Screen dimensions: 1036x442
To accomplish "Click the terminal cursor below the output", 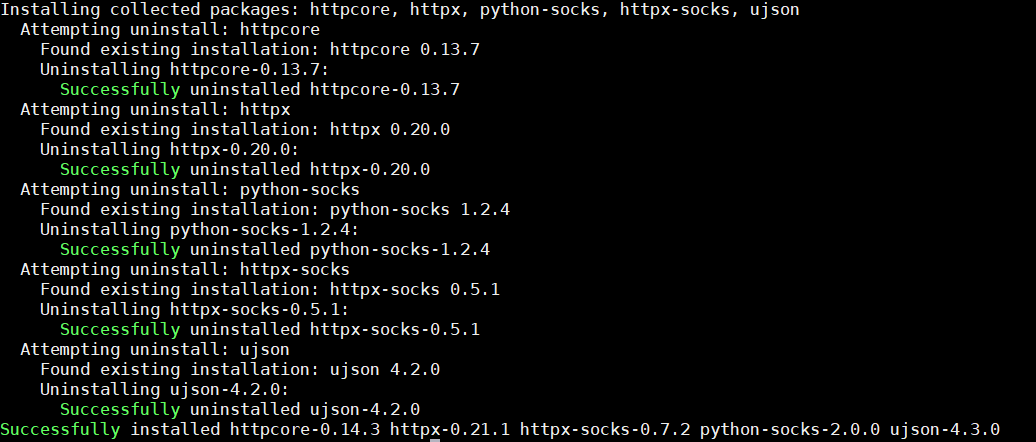I will coord(435,440).
